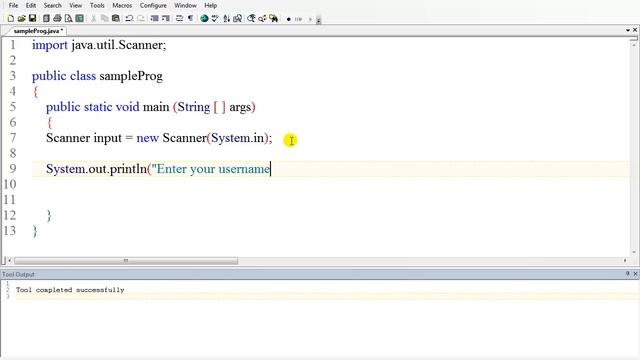Image resolution: width=640 pixels, height=360 pixels.
Task: Increase indent with the toolbar icon
Action: (x=165, y=18)
